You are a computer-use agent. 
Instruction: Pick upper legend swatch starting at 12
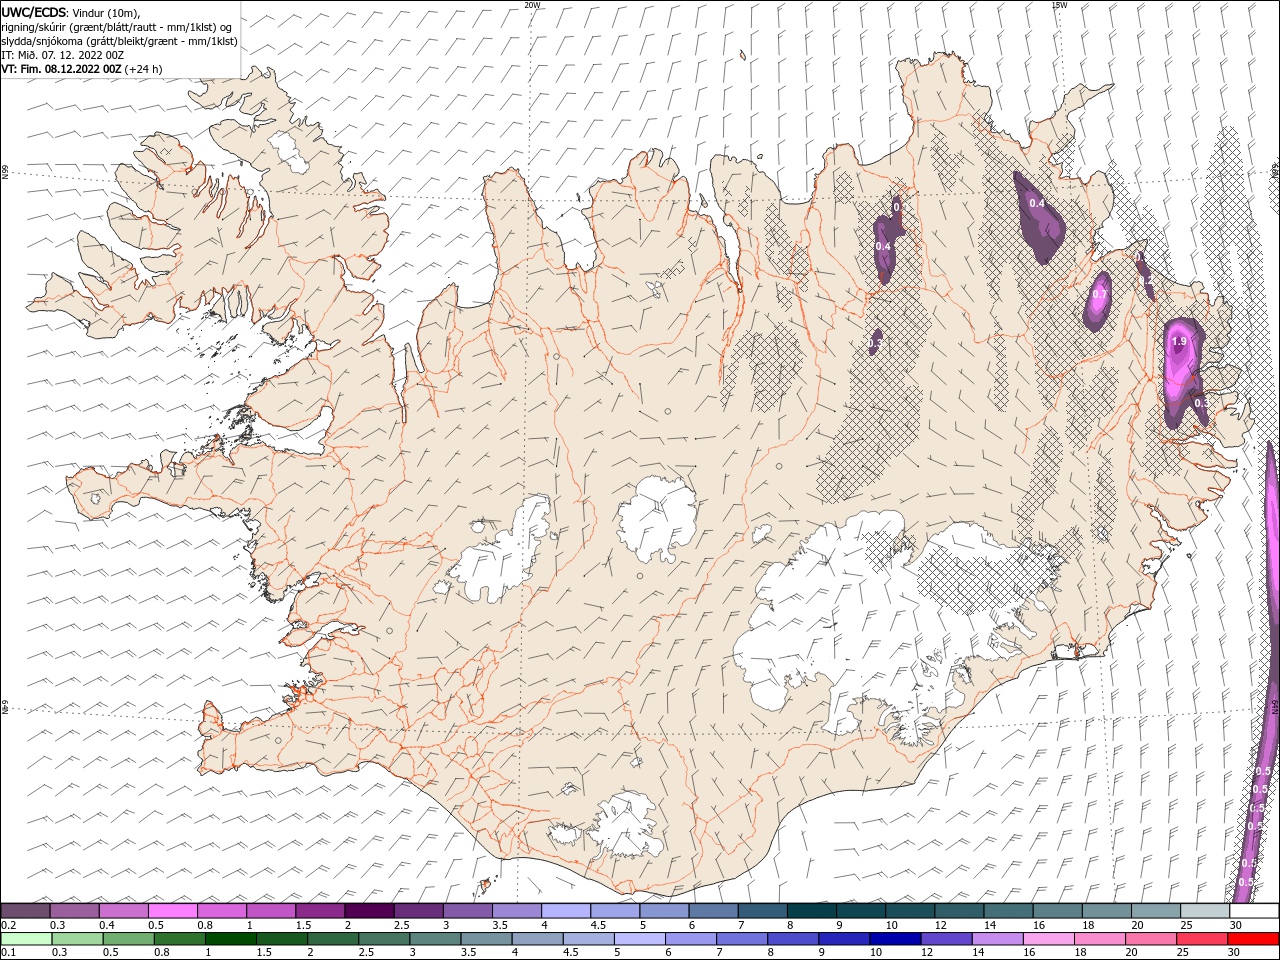click(959, 911)
